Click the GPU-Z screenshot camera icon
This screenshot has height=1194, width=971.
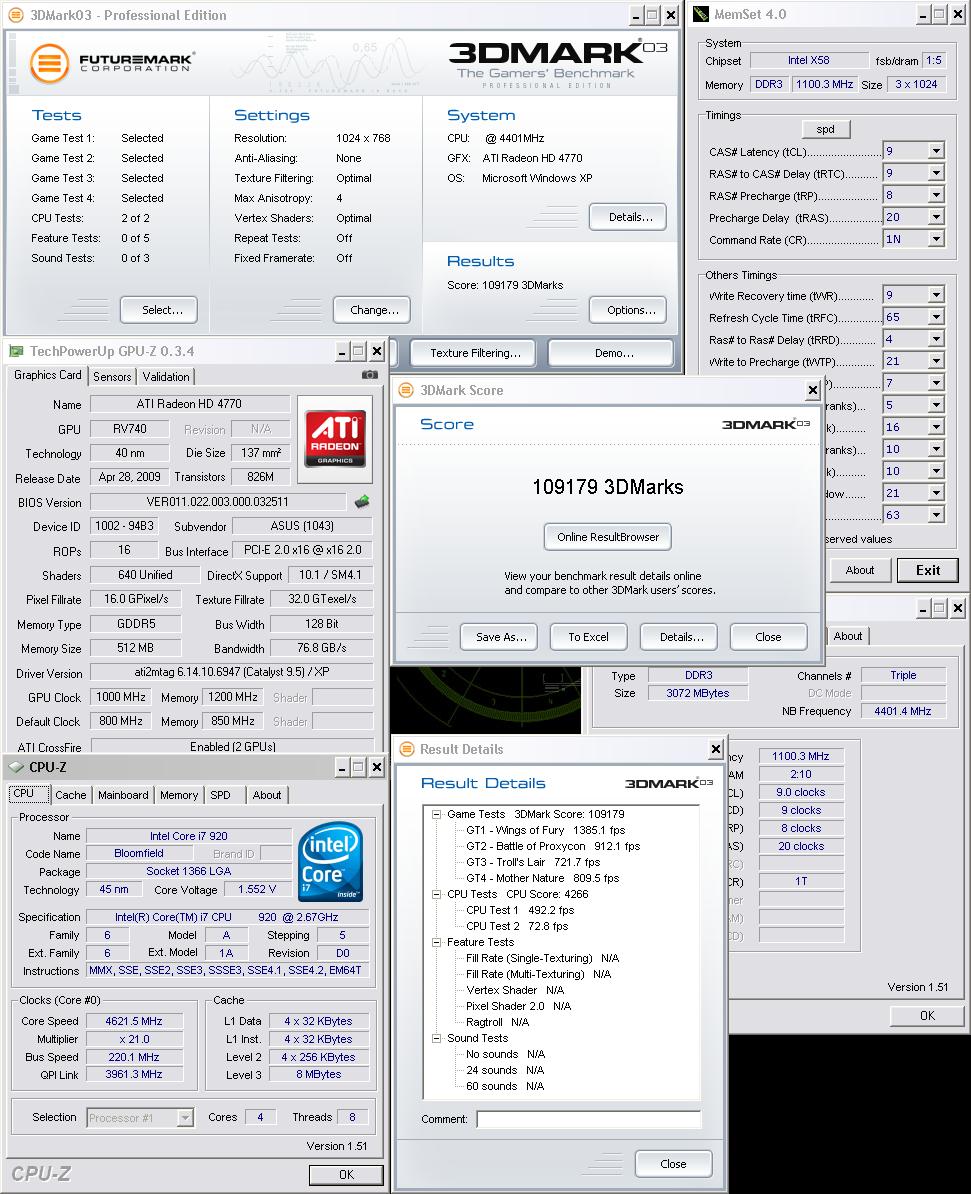369,375
